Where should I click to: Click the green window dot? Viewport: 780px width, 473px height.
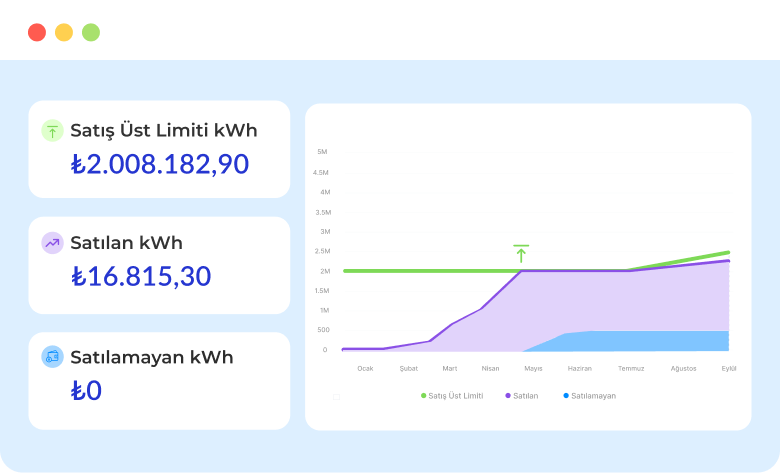click(x=91, y=32)
